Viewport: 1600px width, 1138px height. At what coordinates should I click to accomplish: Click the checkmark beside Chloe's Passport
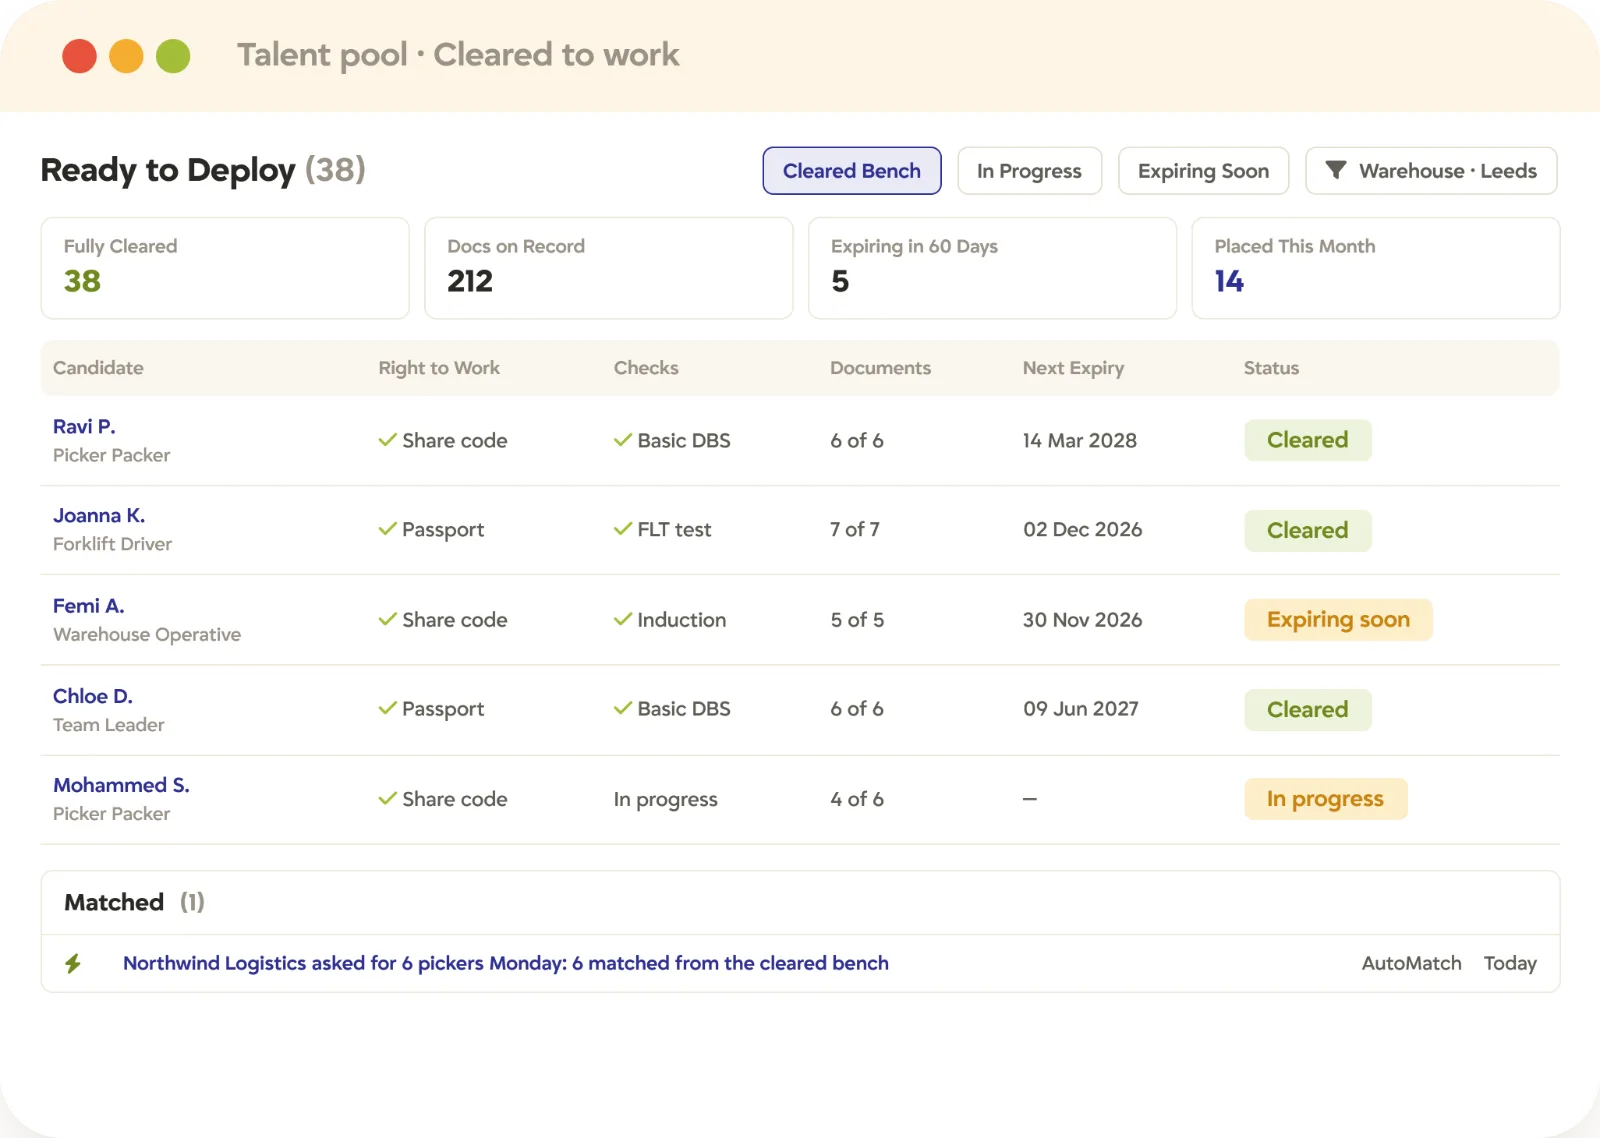point(388,708)
